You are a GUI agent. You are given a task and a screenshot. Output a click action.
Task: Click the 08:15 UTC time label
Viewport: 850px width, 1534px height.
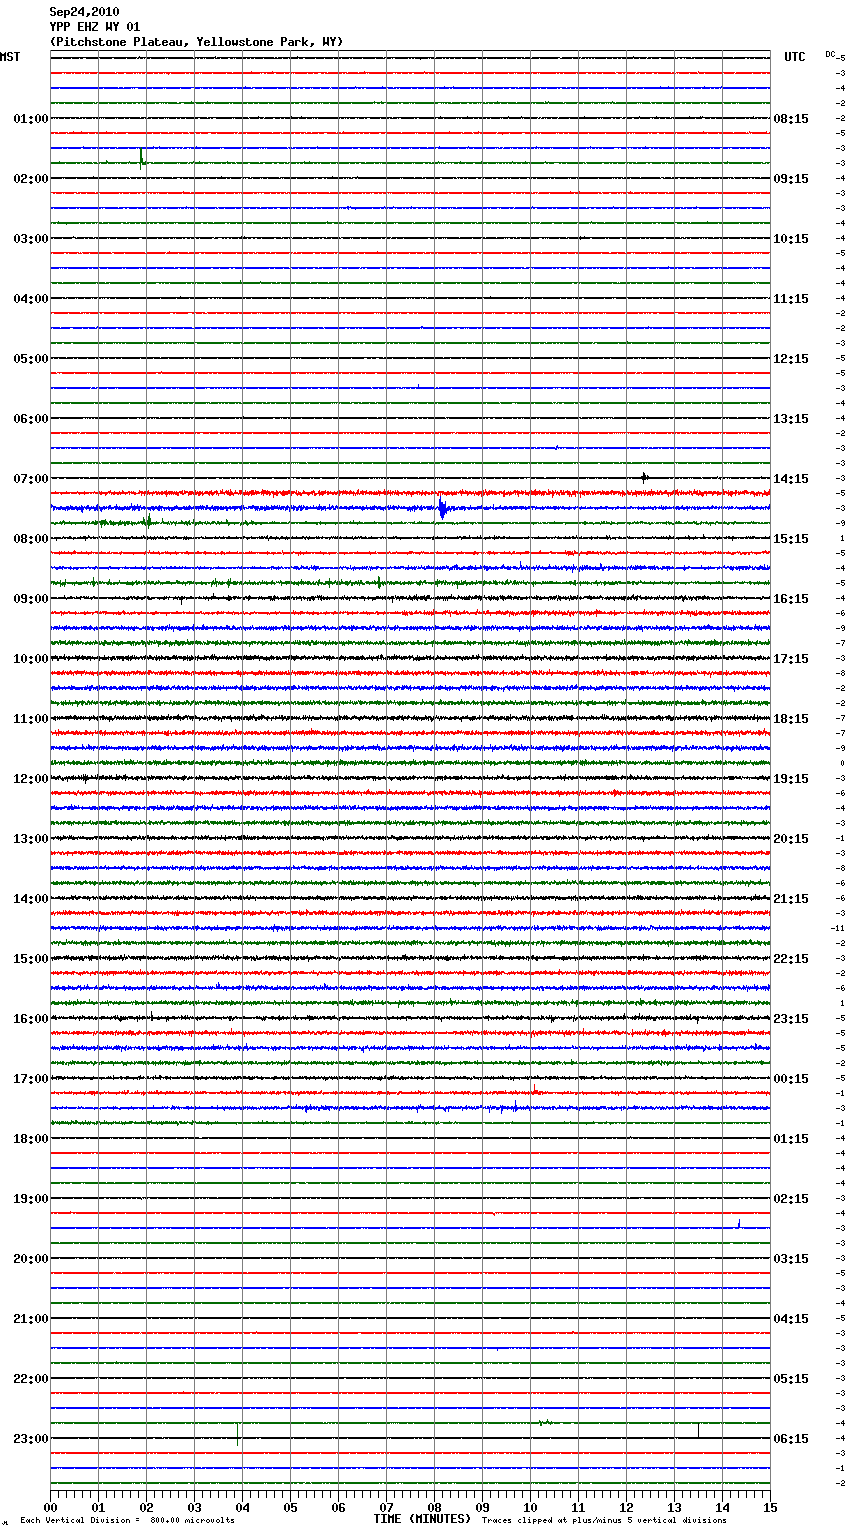click(x=791, y=119)
